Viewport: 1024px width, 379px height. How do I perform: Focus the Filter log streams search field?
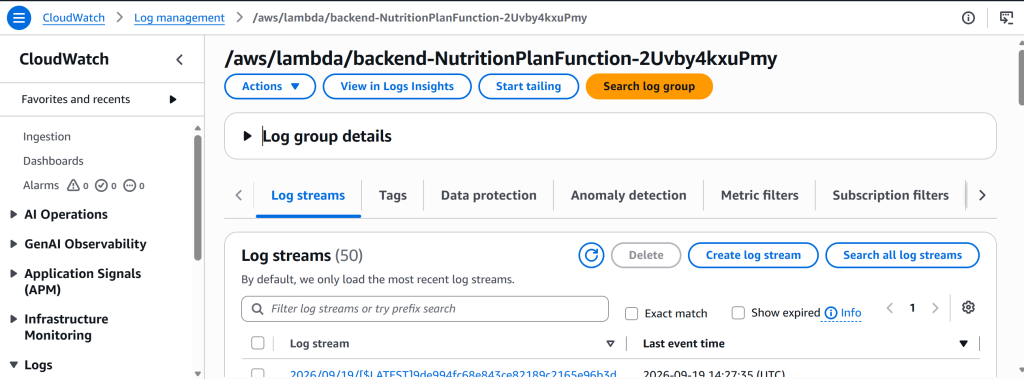pyautogui.click(x=424, y=309)
